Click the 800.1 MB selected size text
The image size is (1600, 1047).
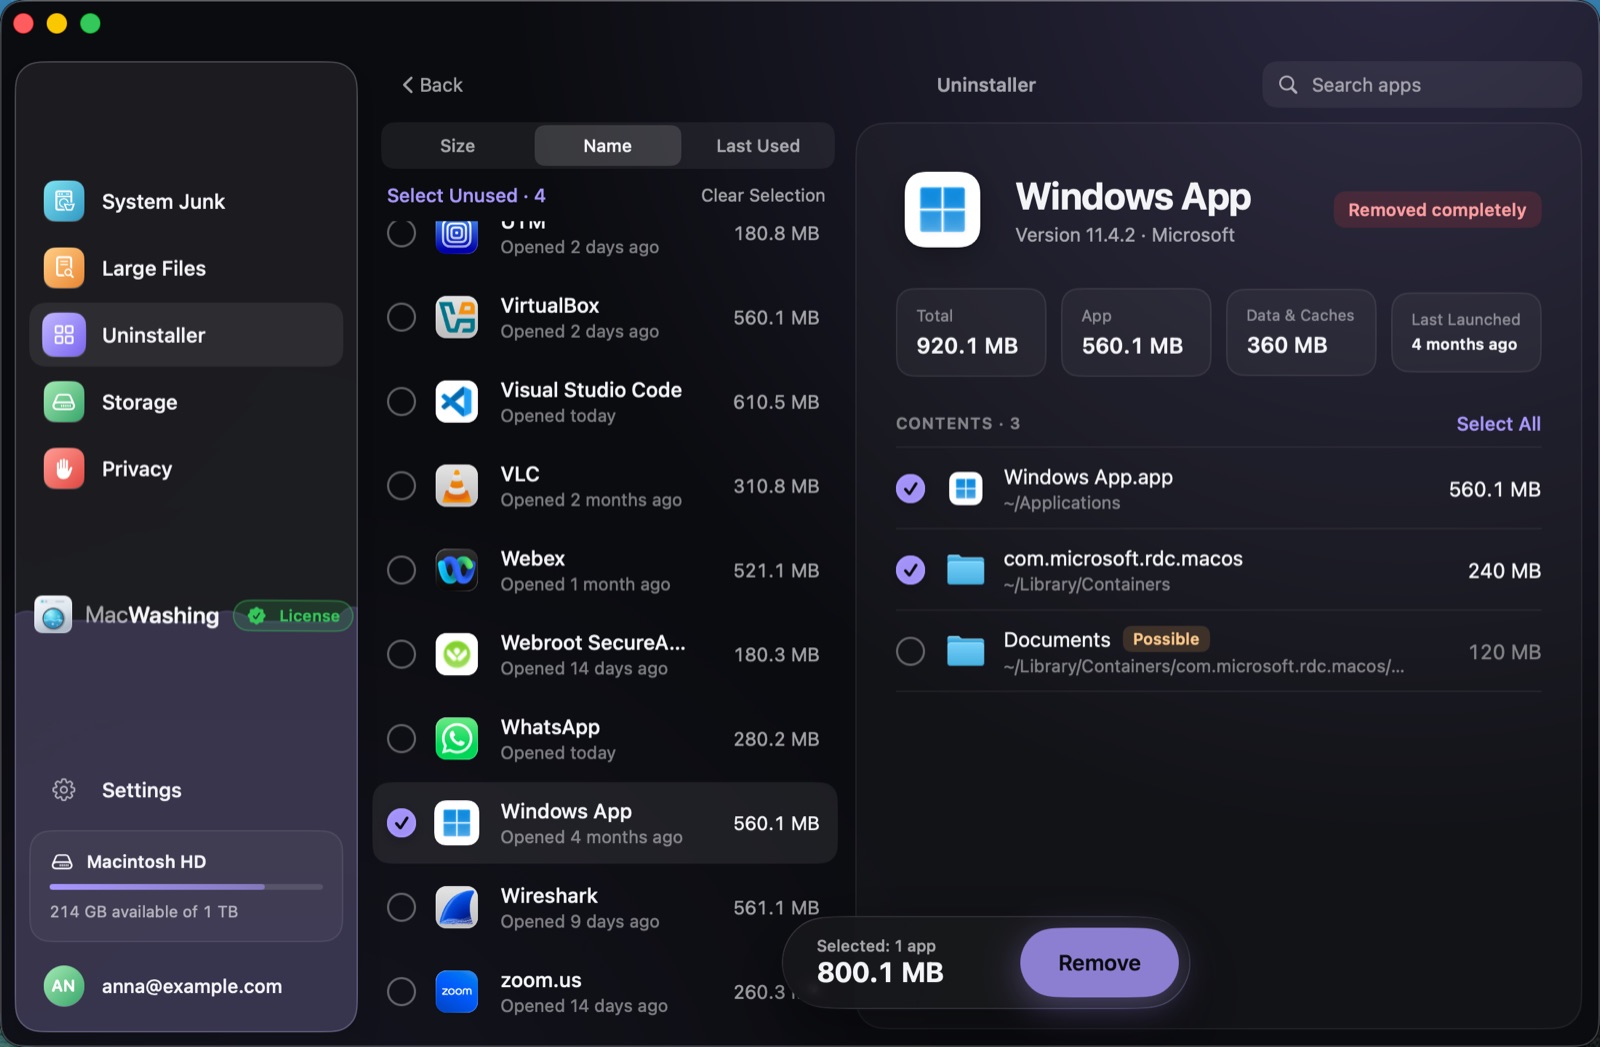[880, 972]
